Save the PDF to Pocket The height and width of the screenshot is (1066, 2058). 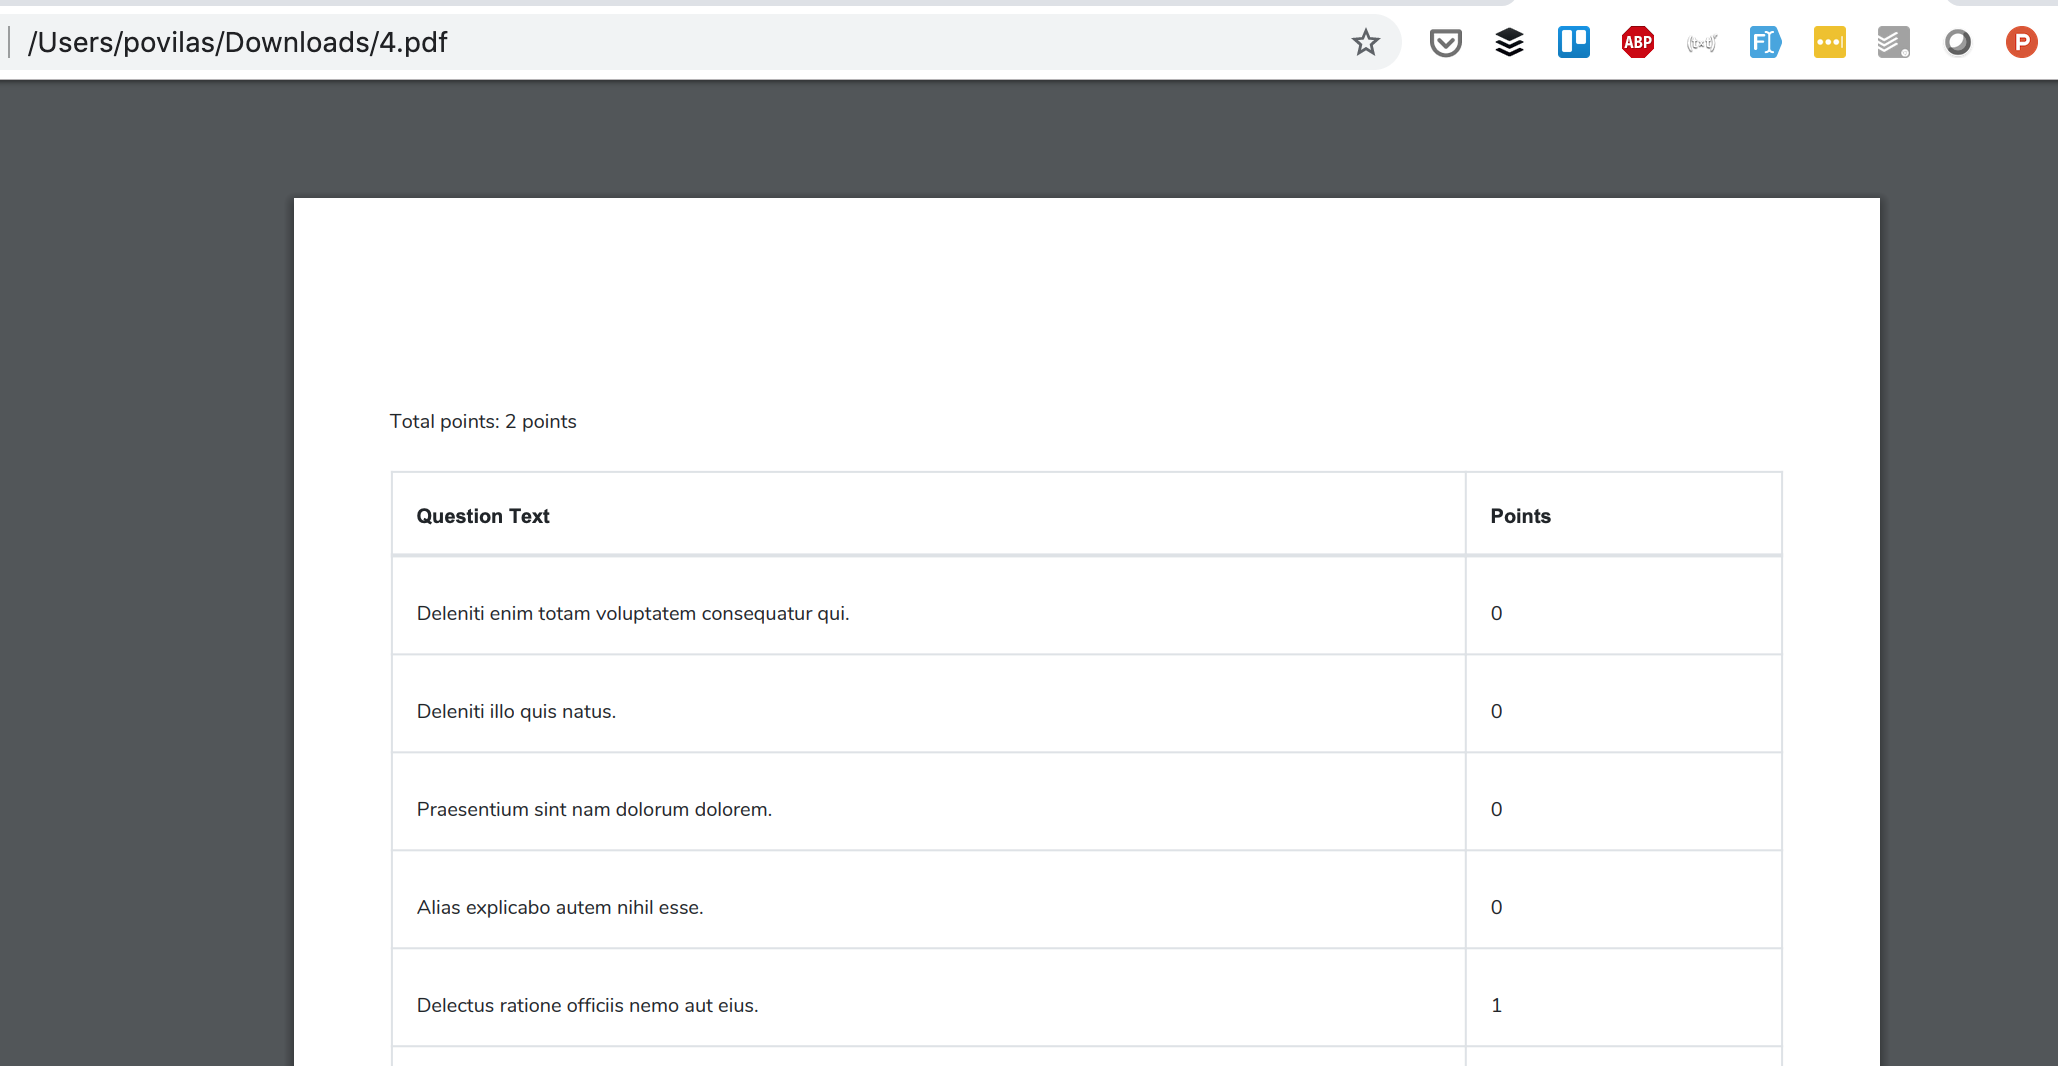(1444, 42)
